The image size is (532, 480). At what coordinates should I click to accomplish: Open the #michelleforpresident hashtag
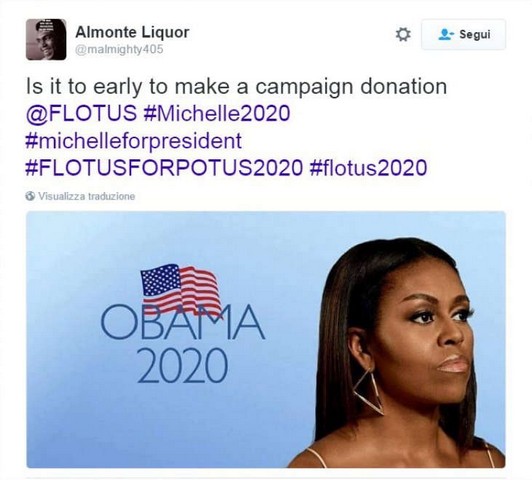(134, 140)
